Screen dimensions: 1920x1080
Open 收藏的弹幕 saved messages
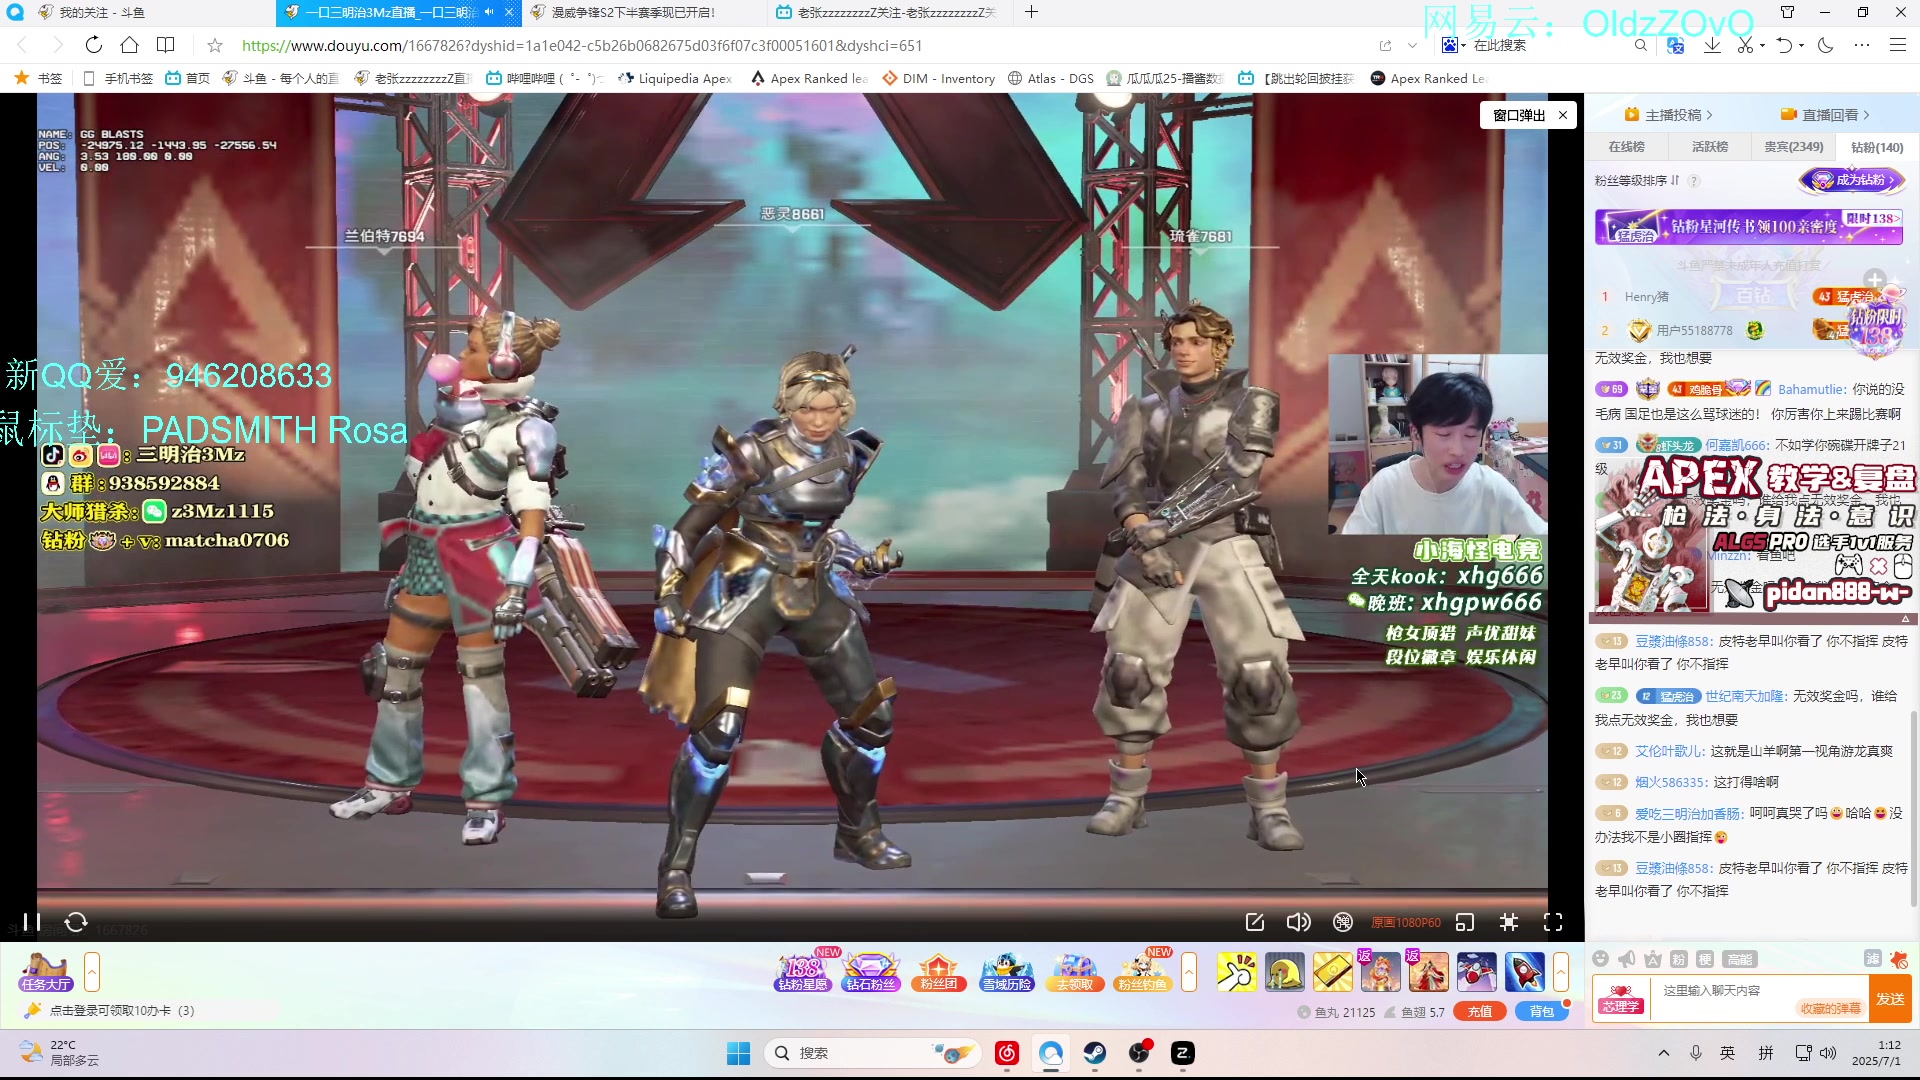click(x=1830, y=1008)
